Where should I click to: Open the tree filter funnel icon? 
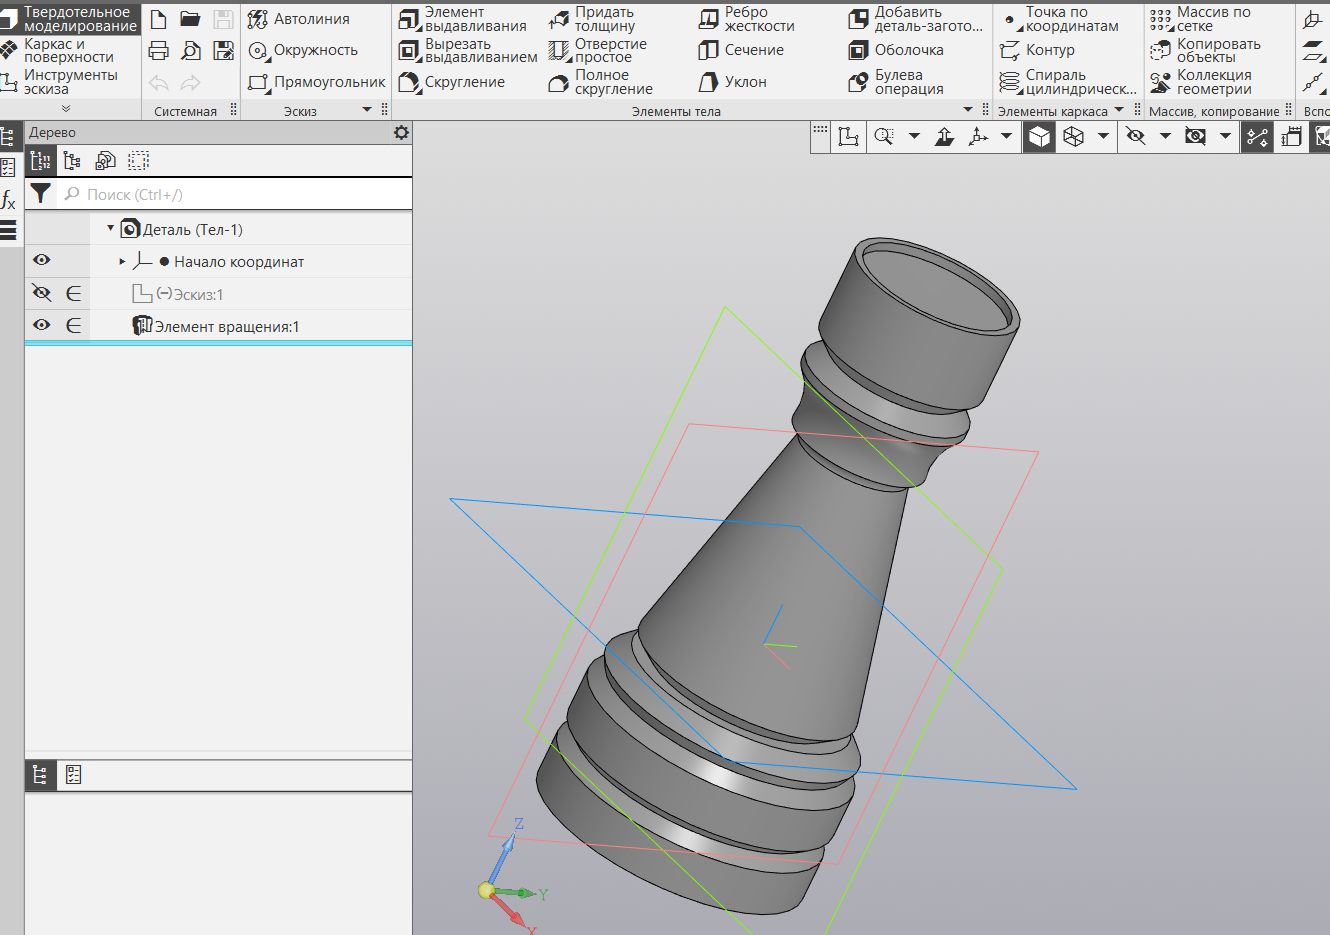[x=40, y=194]
